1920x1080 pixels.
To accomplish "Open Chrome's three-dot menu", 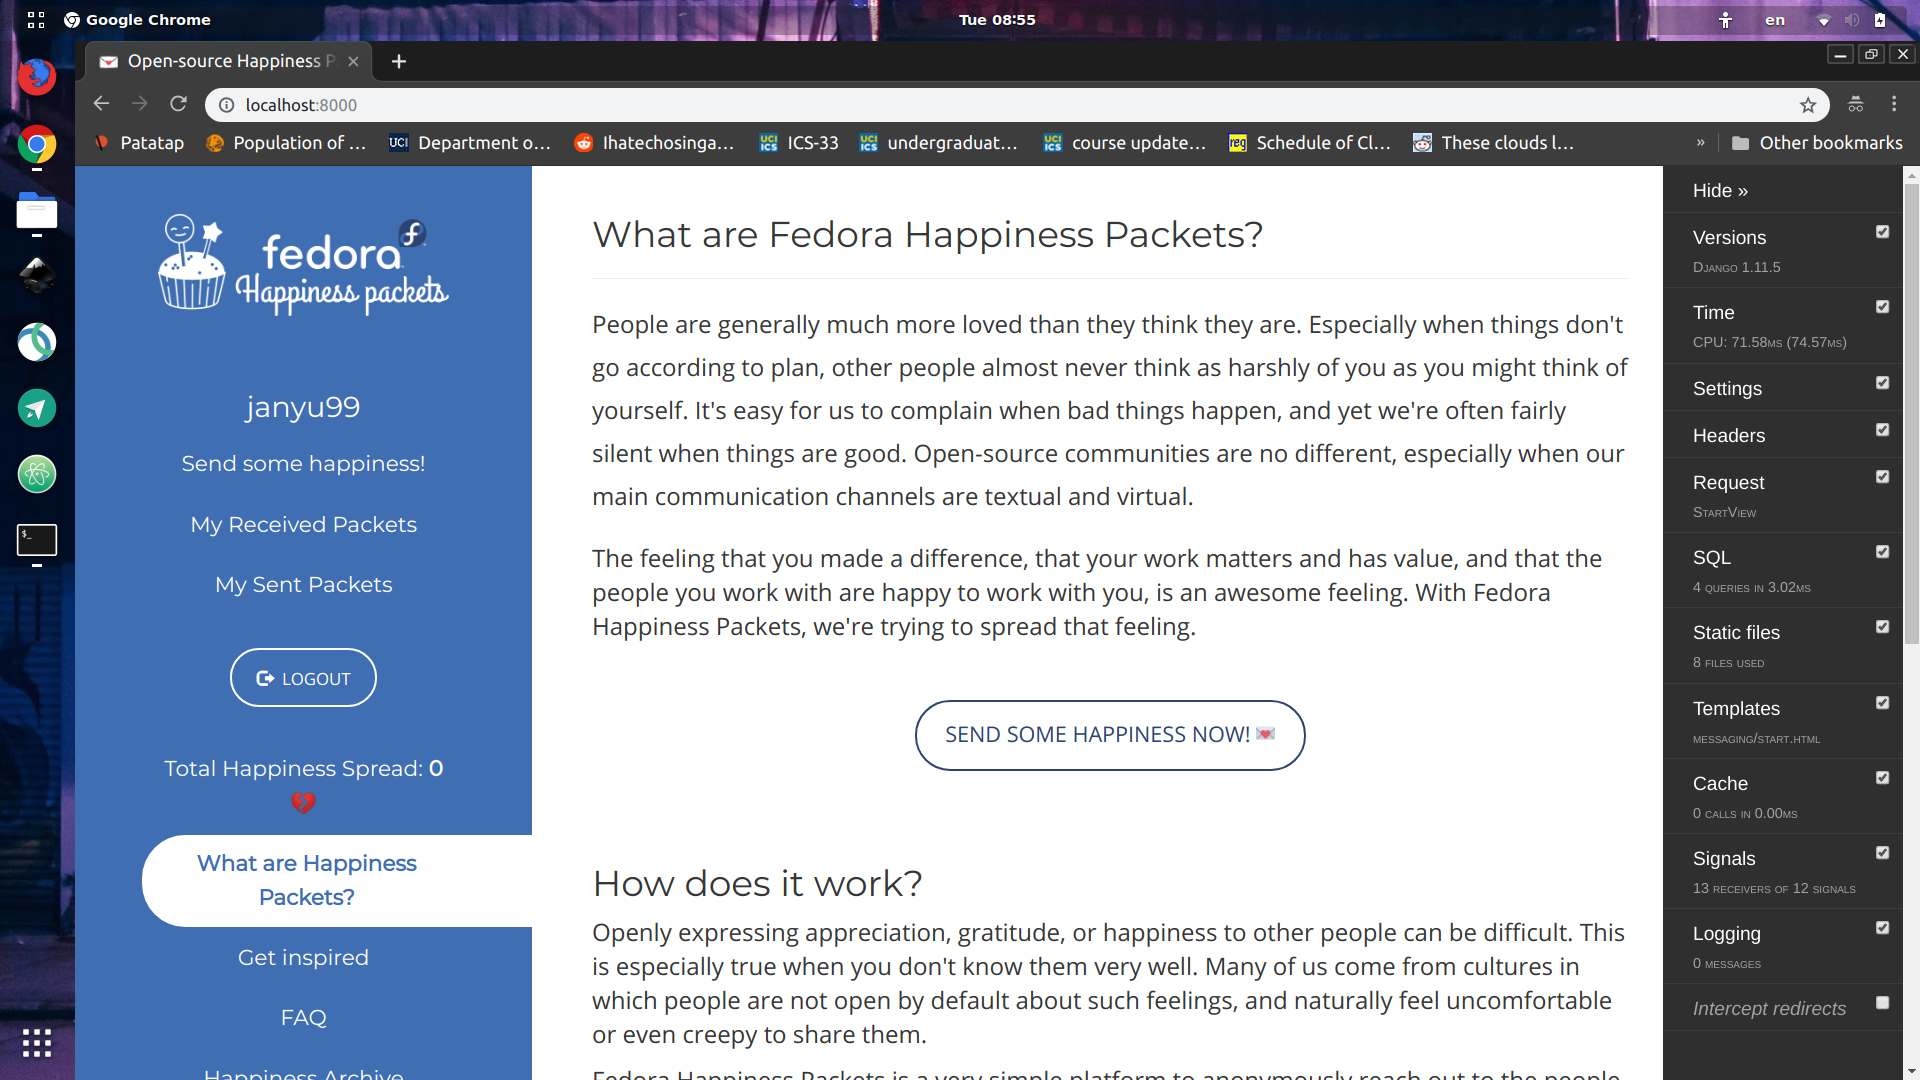I will click(x=1894, y=104).
